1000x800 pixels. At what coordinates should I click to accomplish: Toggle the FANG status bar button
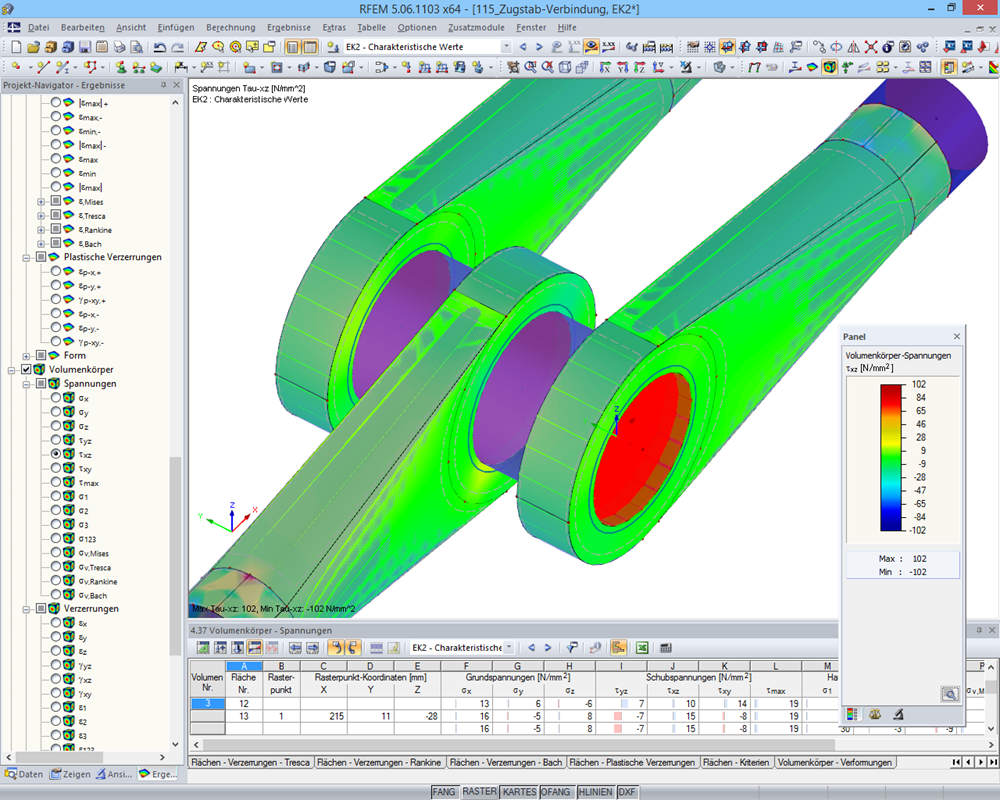(444, 792)
